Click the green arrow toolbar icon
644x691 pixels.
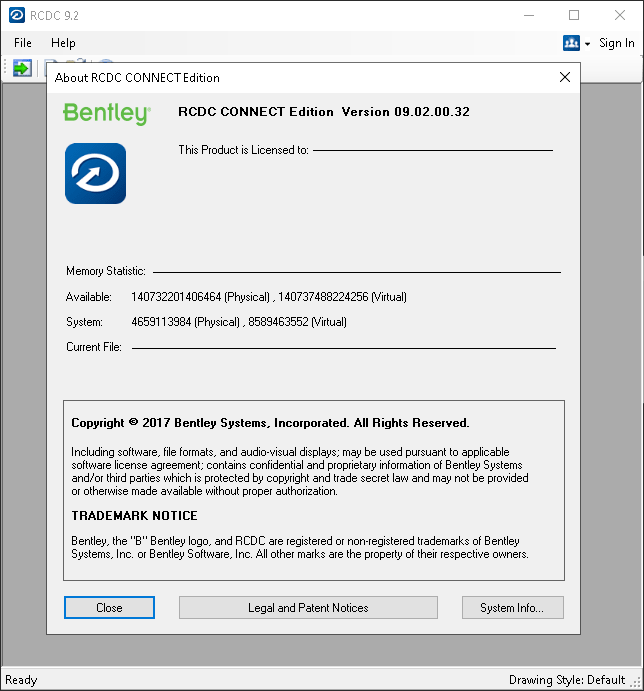click(22, 68)
